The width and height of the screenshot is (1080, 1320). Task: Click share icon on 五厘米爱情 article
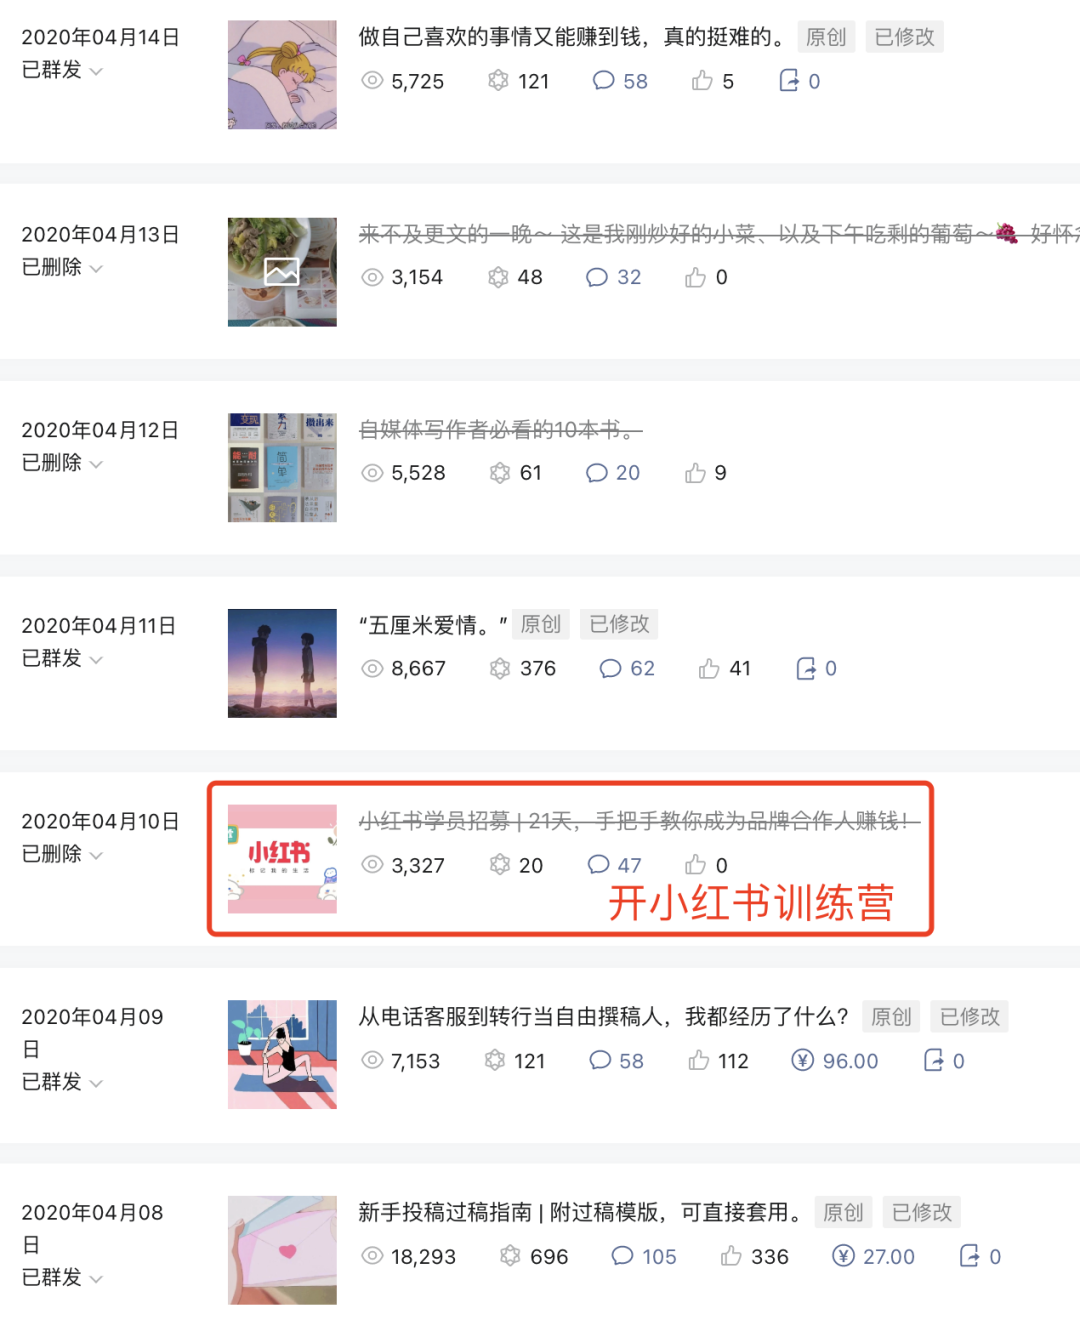[x=806, y=668]
